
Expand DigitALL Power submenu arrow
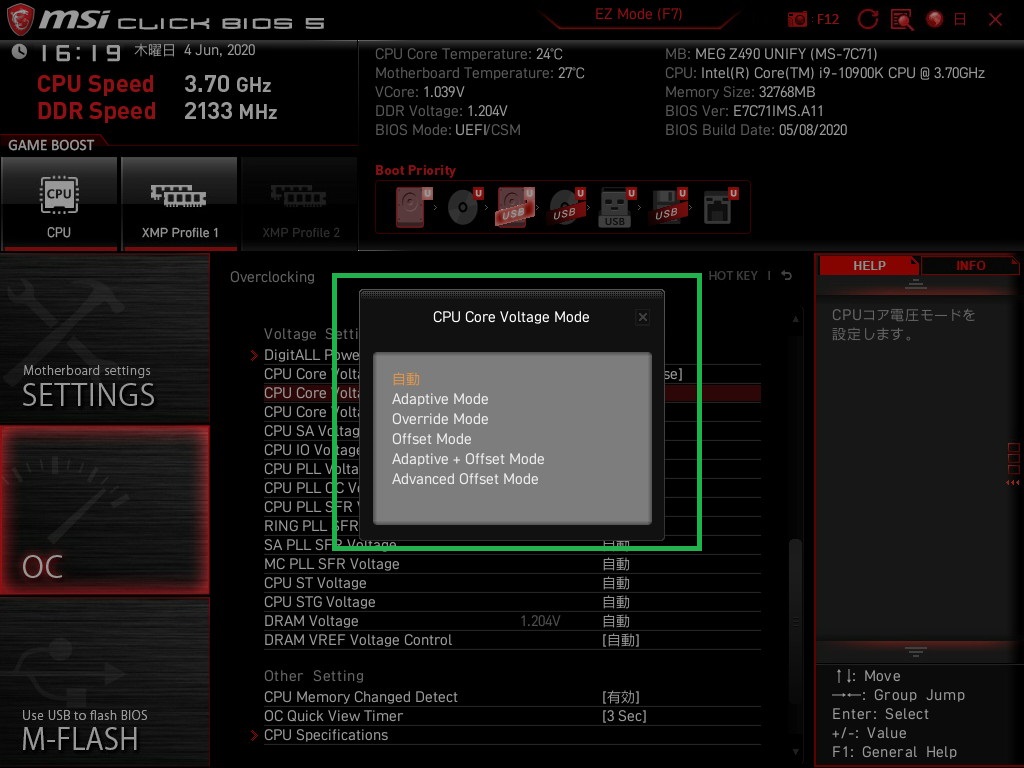click(254, 355)
